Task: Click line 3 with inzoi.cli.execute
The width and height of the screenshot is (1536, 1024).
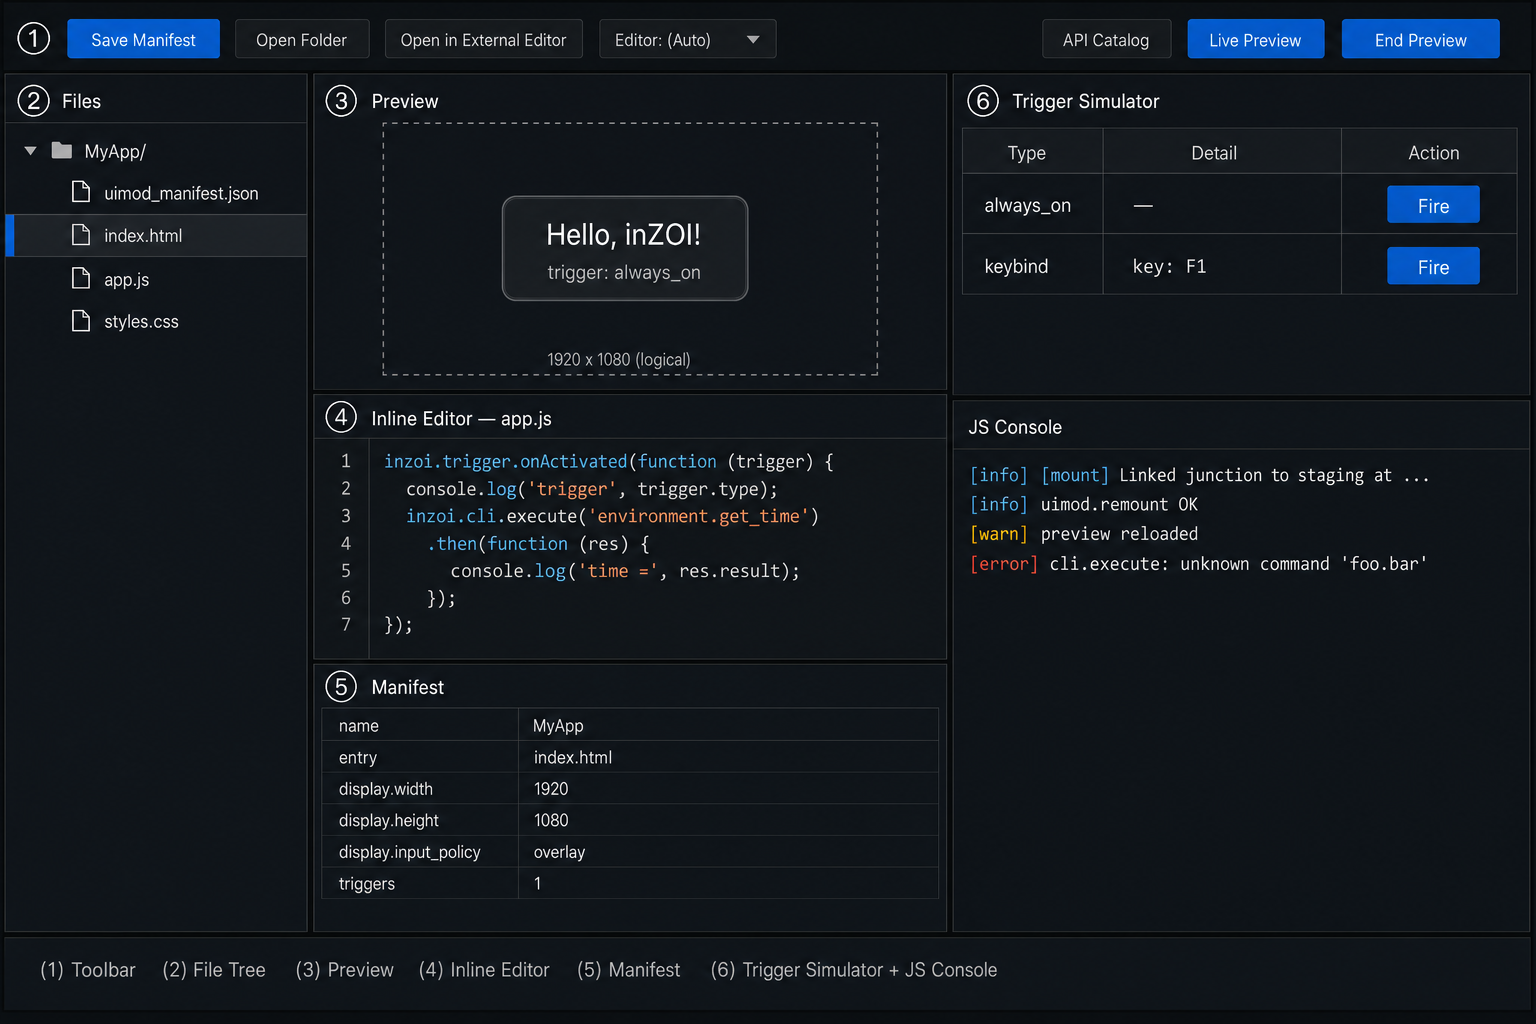Action: 612,516
